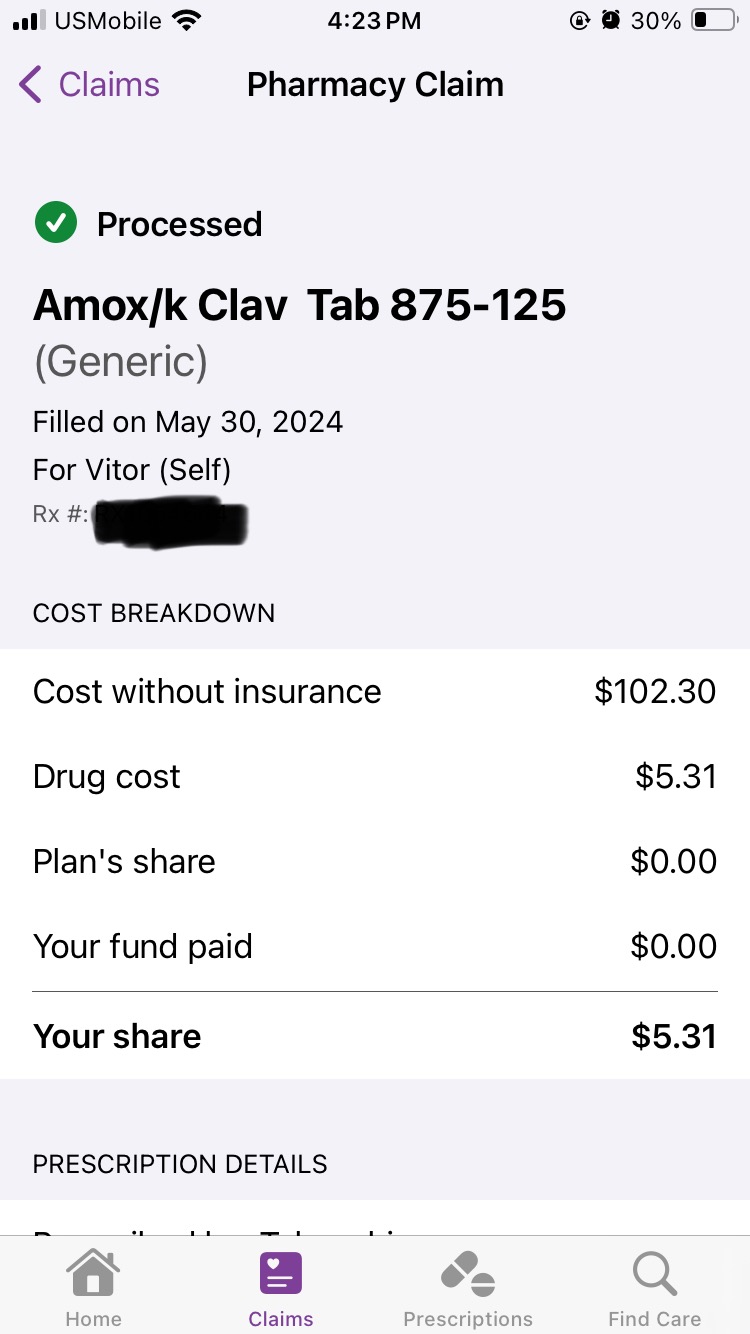Tap the Pharmacy Claim page title
This screenshot has width=750, height=1334.
(375, 85)
